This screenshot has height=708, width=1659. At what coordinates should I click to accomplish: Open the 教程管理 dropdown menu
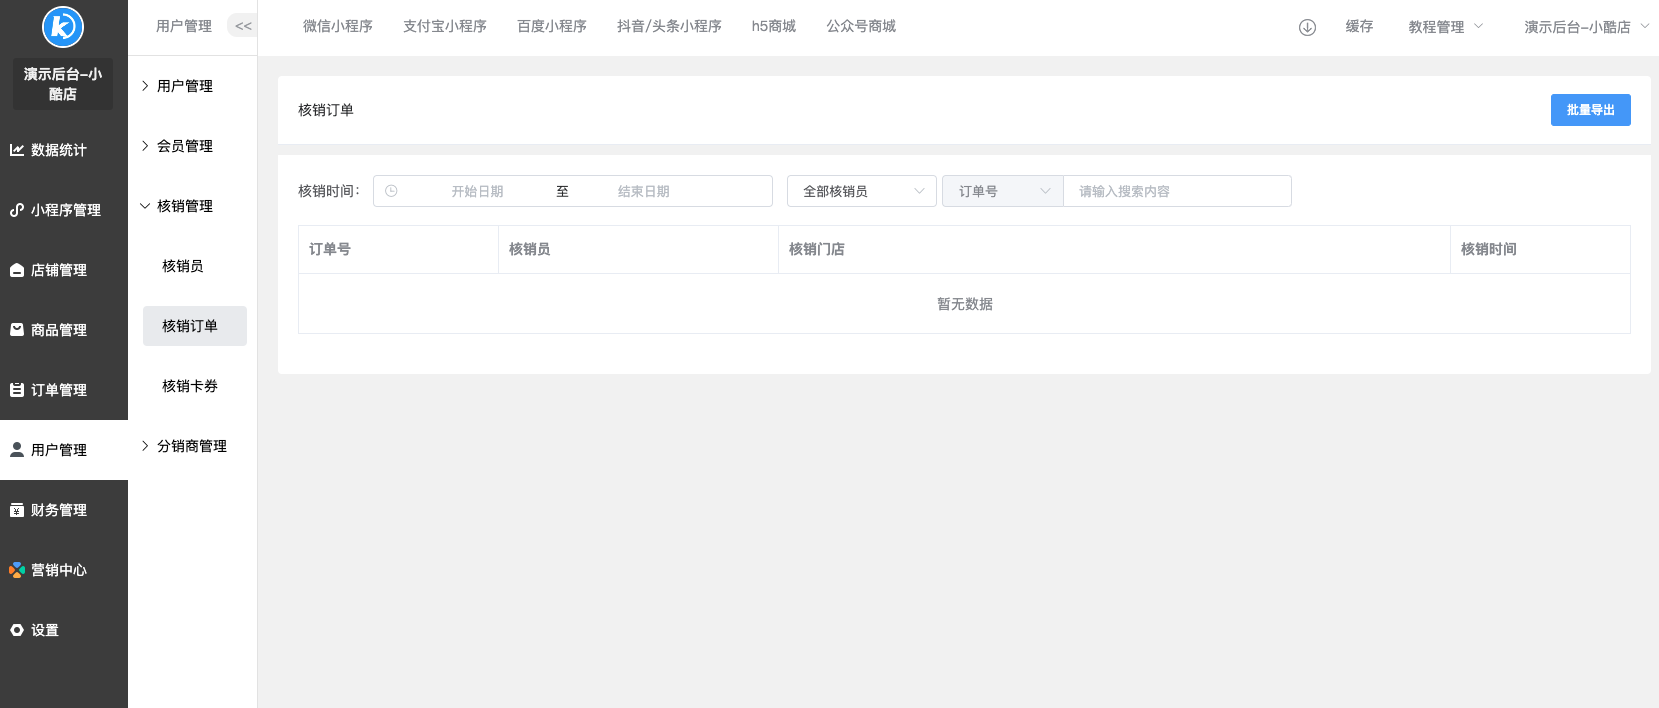tap(1446, 27)
